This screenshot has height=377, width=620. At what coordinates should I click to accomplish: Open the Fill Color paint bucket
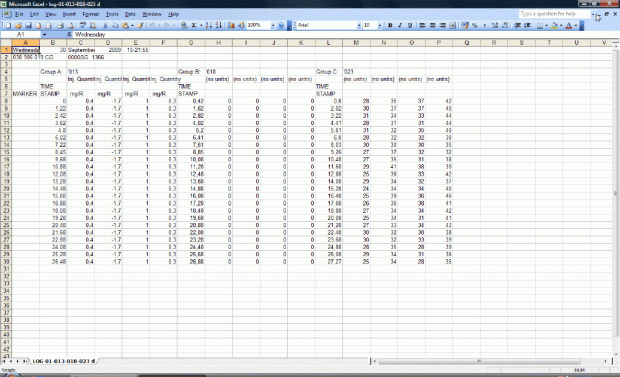point(554,25)
